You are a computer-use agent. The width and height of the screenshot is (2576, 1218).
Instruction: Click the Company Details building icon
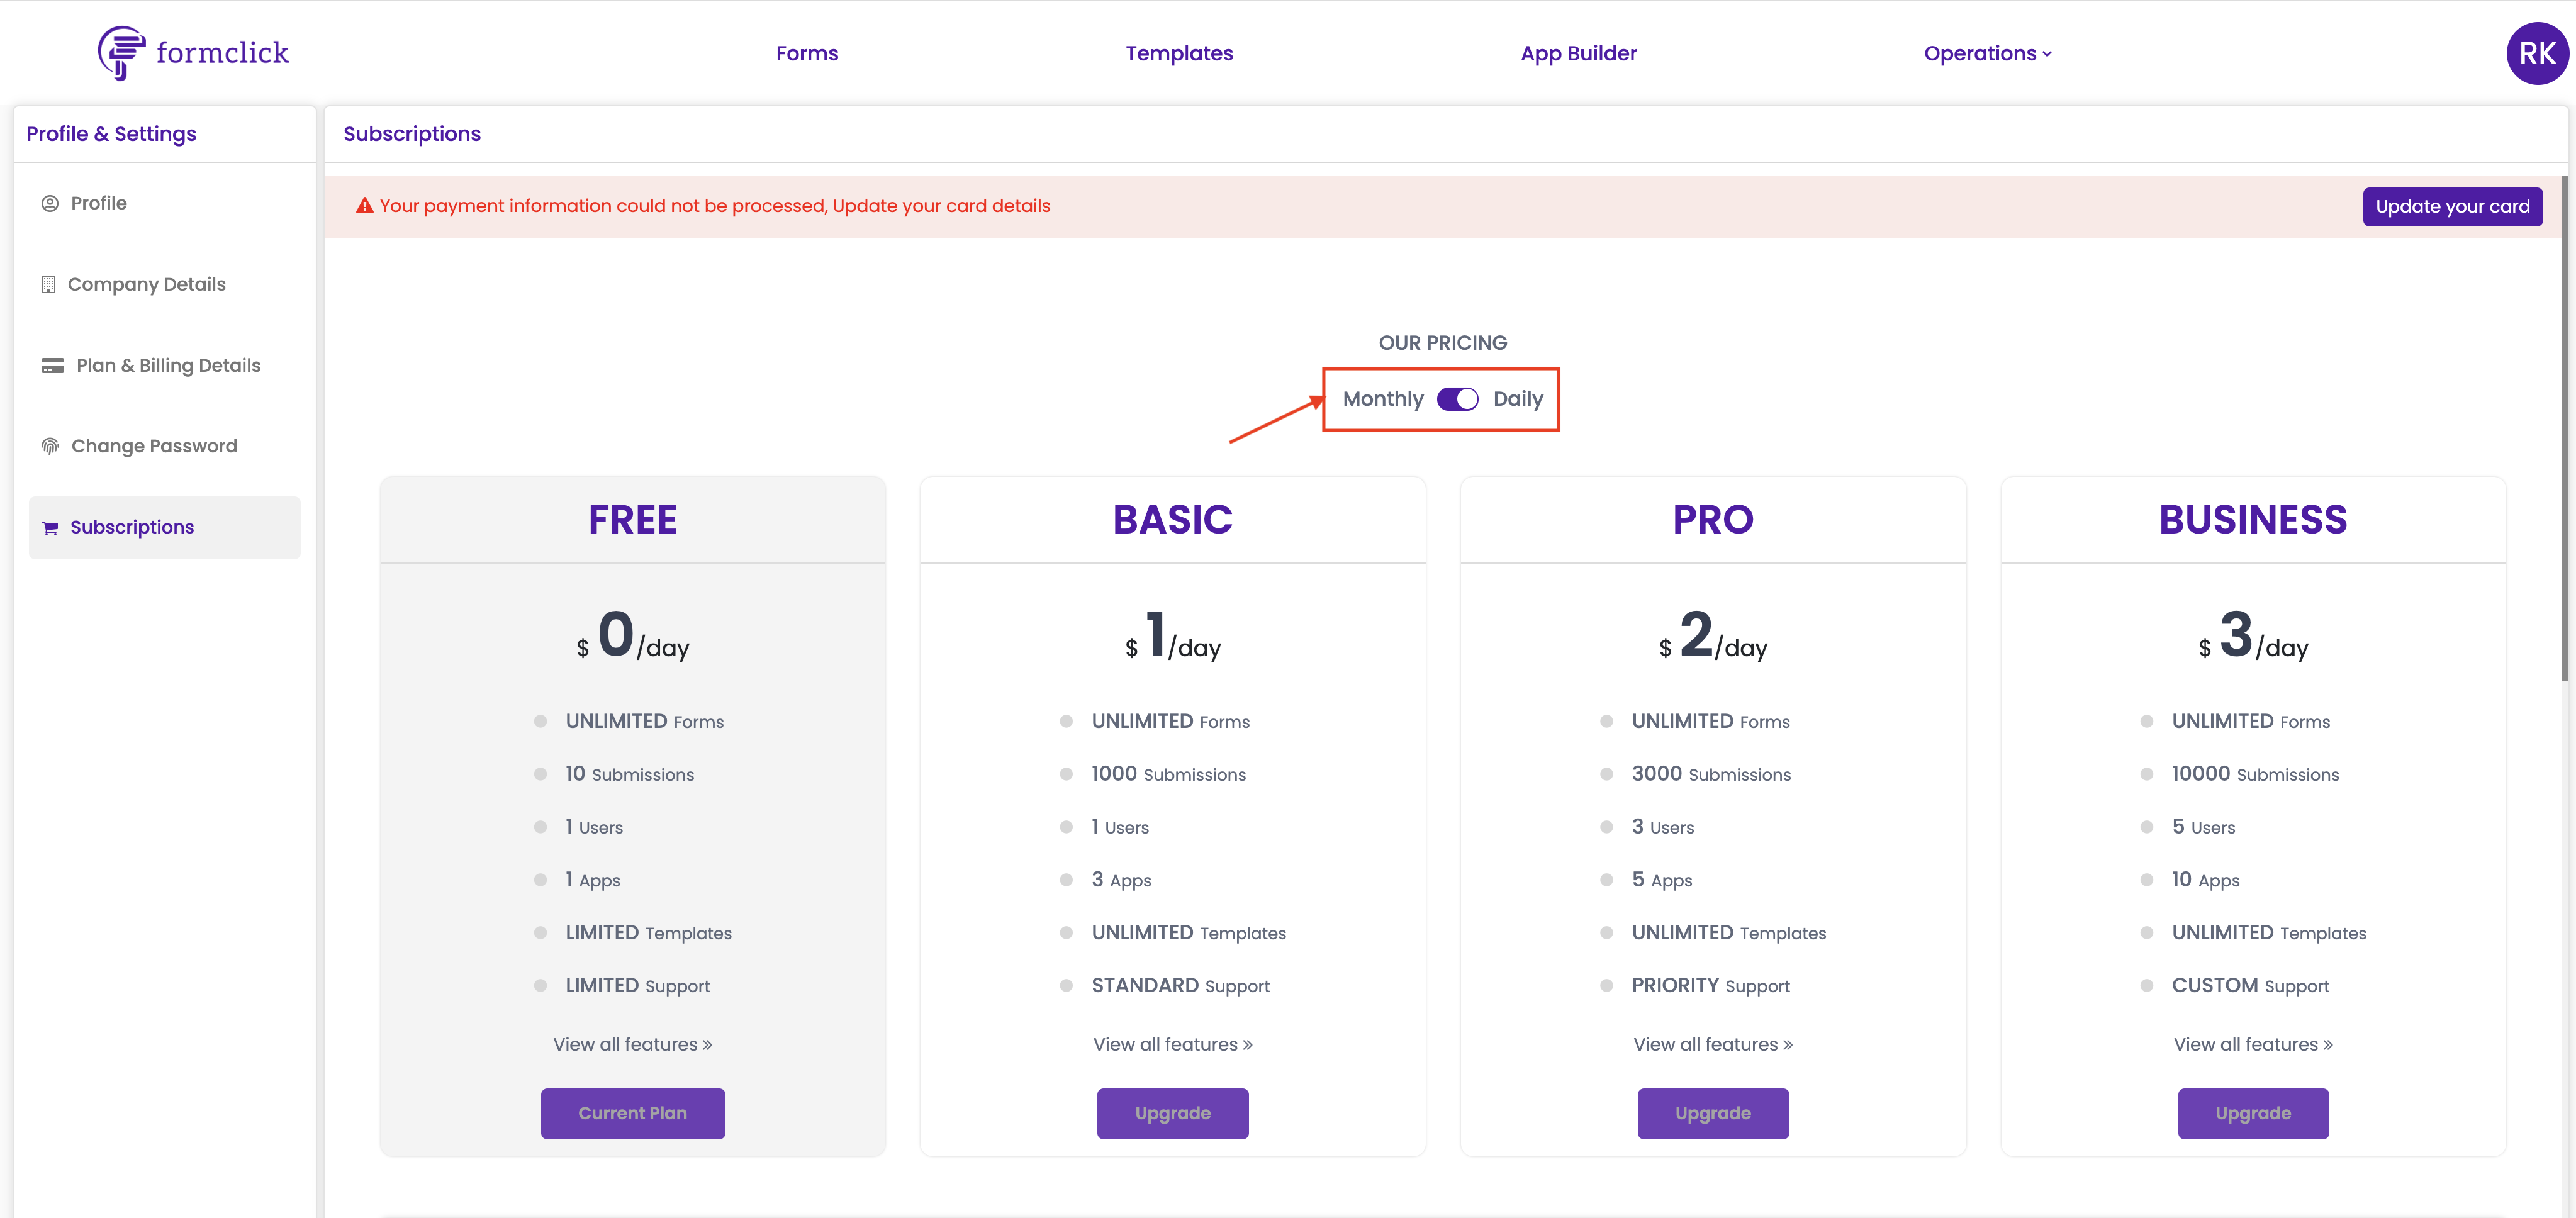[x=48, y=284]
